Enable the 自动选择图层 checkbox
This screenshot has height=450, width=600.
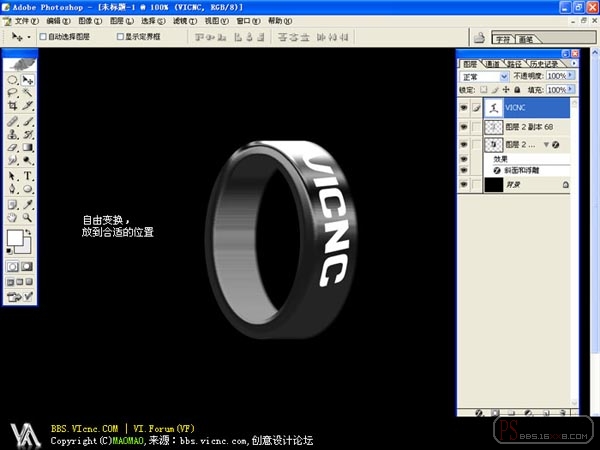coord(43,37)
